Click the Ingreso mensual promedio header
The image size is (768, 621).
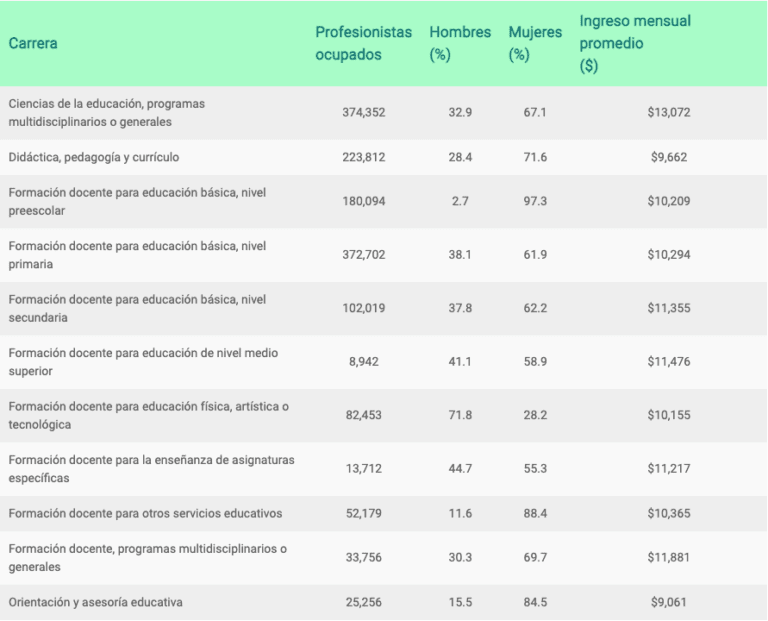[x=635, y=43]
